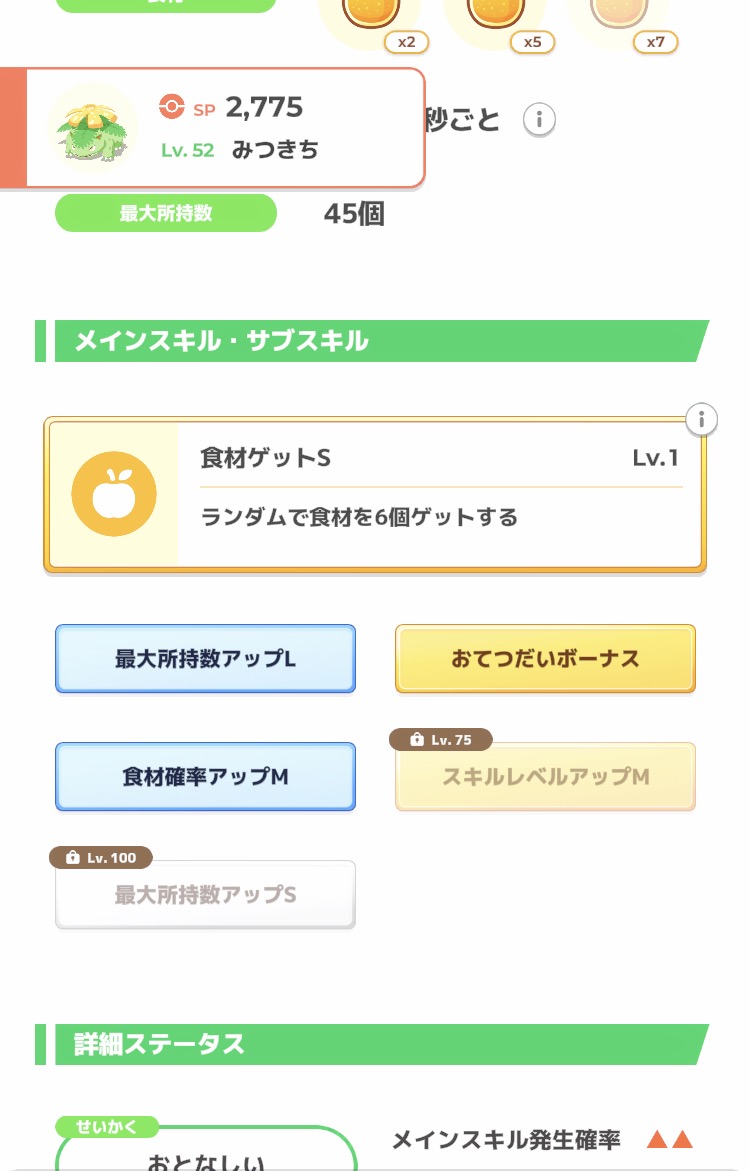
Task: Tap the info icon beside 秒ごと
Action: point(539,120)
